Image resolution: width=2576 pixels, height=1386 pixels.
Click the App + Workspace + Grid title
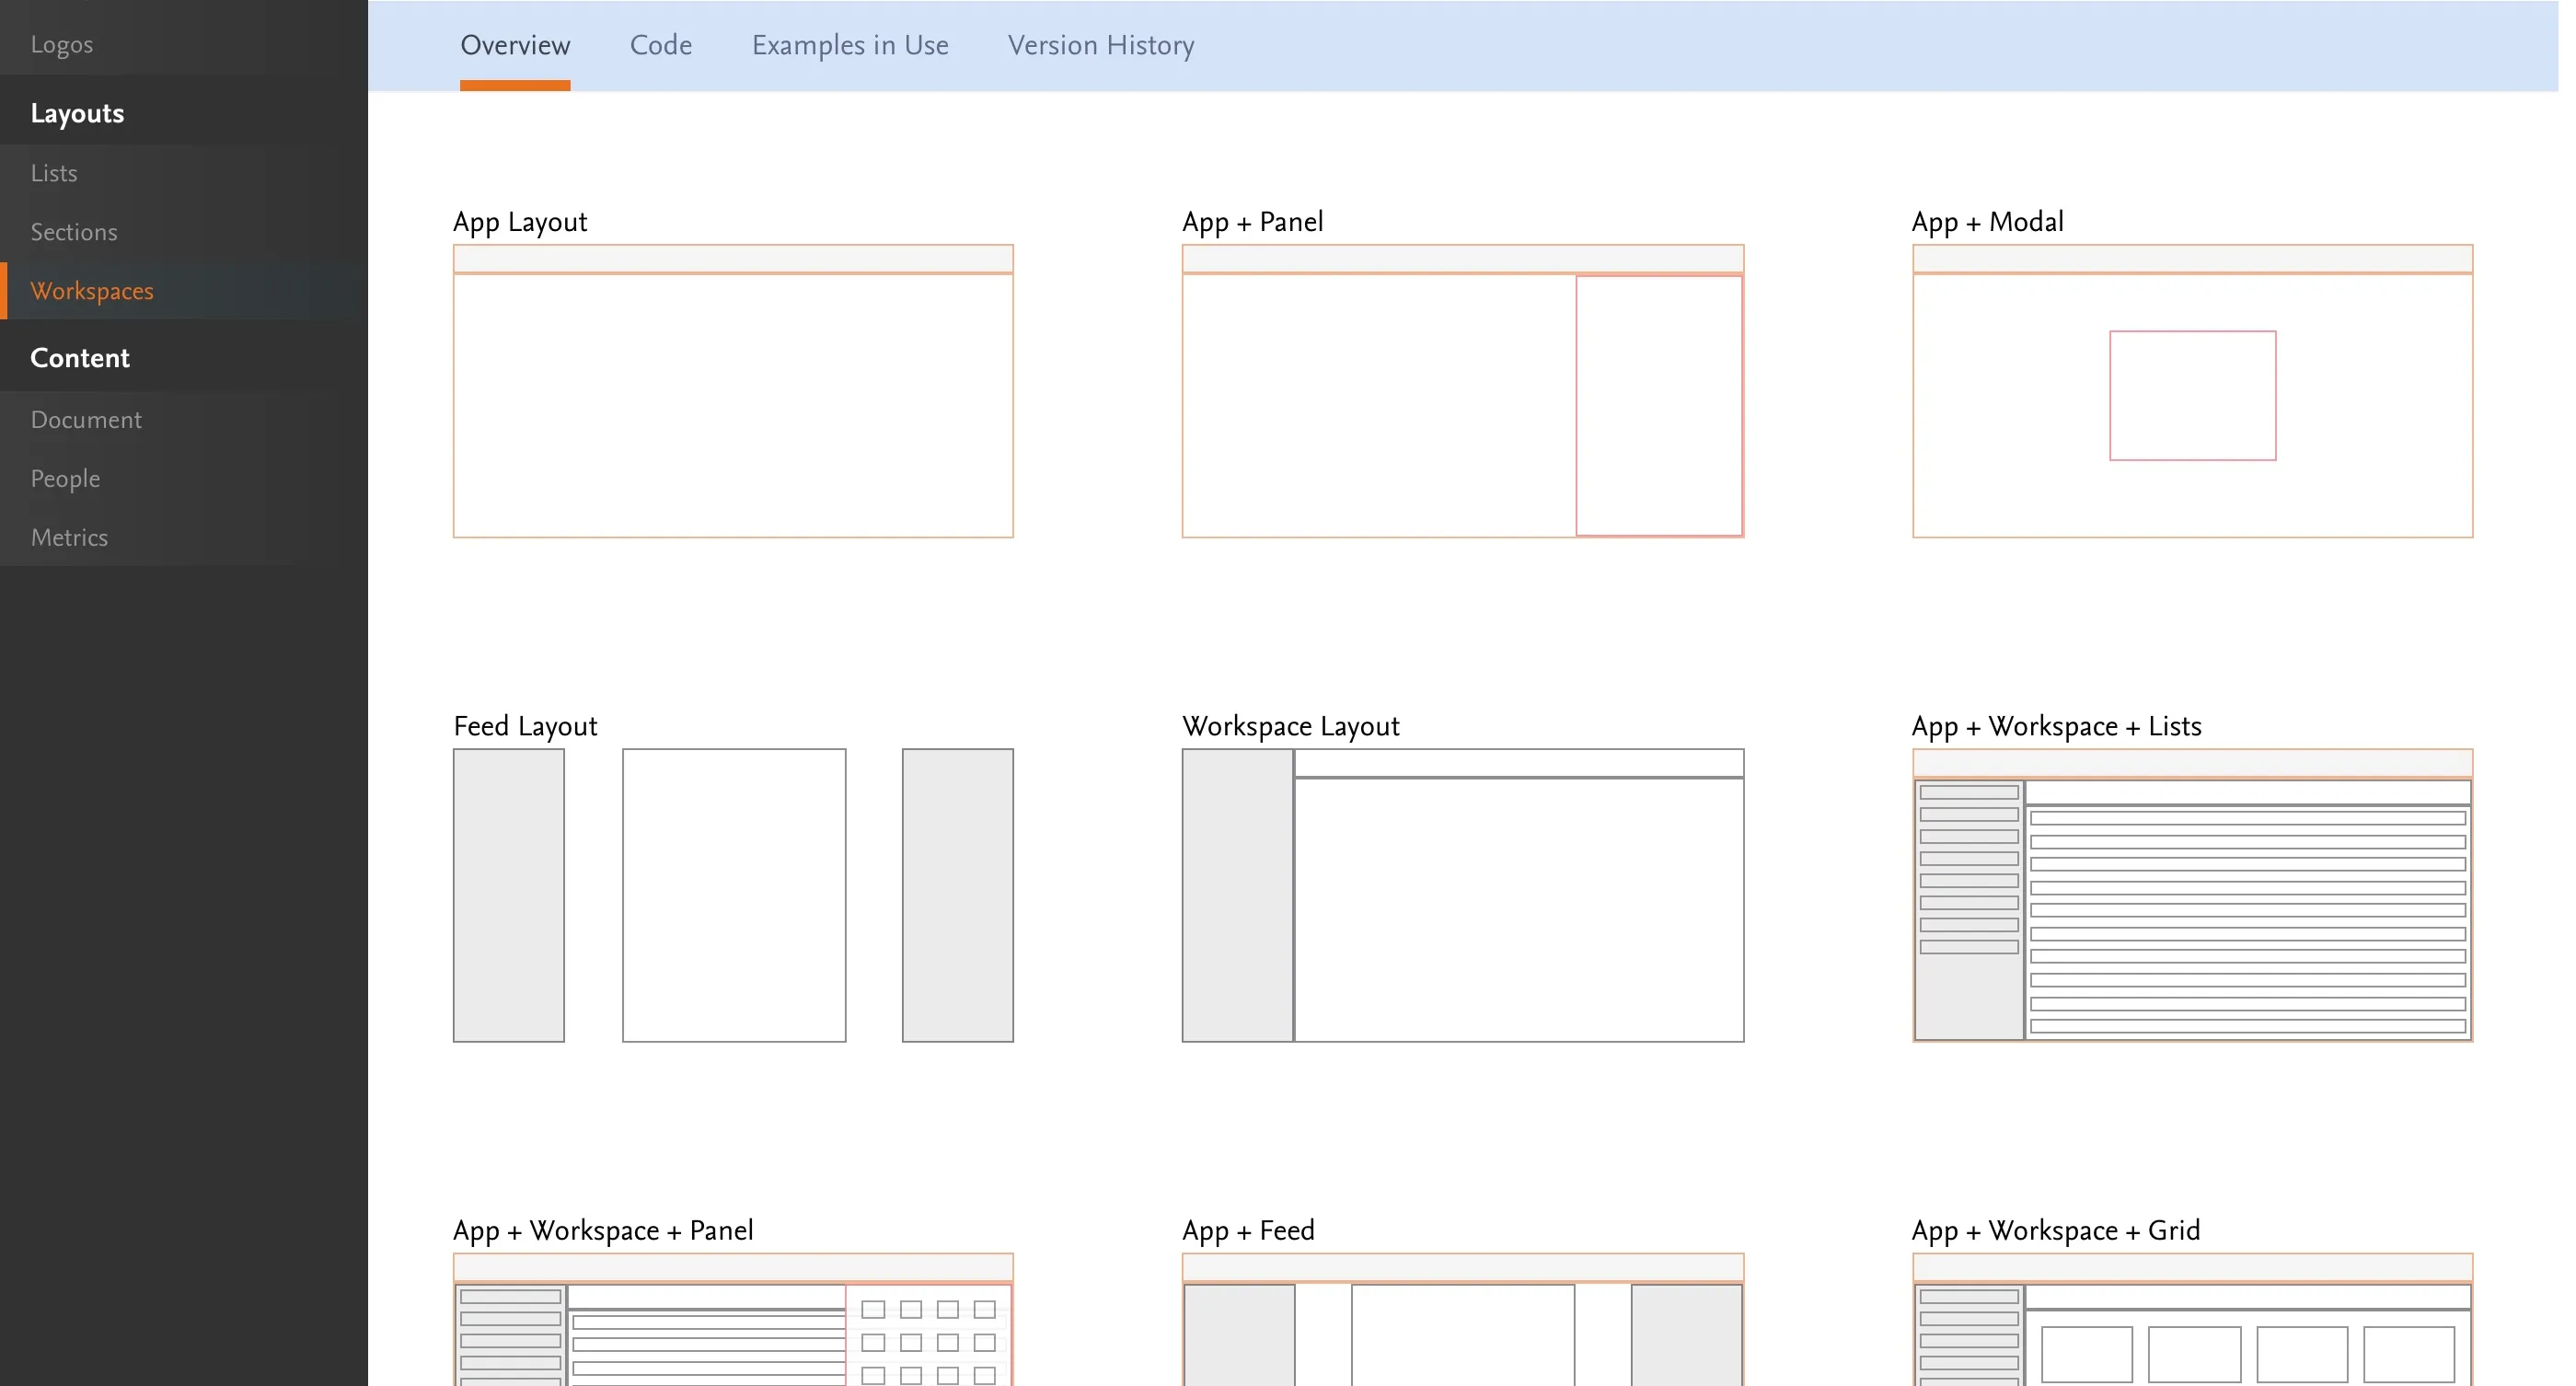coord(2056,1230)
